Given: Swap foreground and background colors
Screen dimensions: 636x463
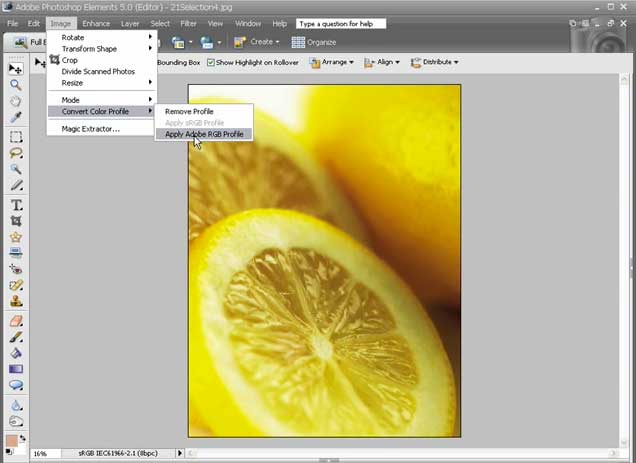Looking at the screenshot, I should [23, 438].
